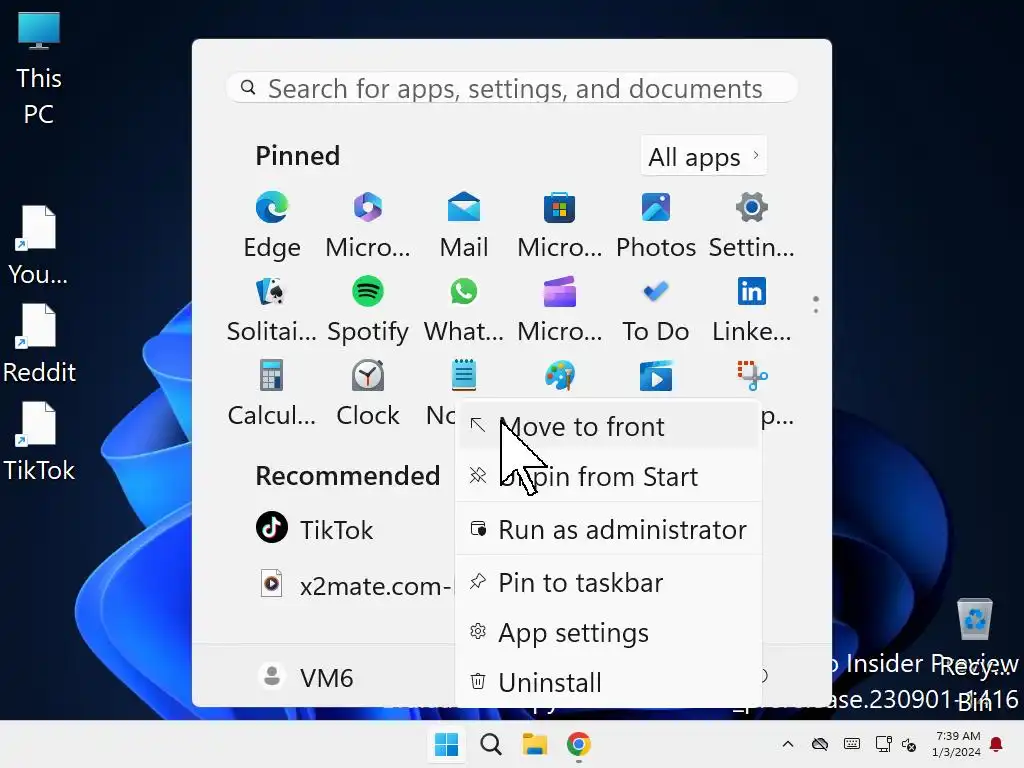
Task: Open LinkedIn from pinned apps
Action: click(752, 310)
